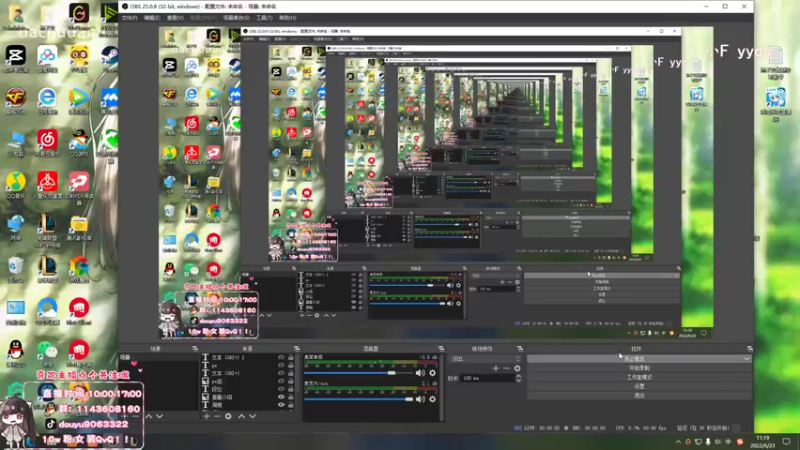The height and width of the screenshot is (450, 800).
Task: Open the 场景集合(S) menu
Action: coord(236,18)
